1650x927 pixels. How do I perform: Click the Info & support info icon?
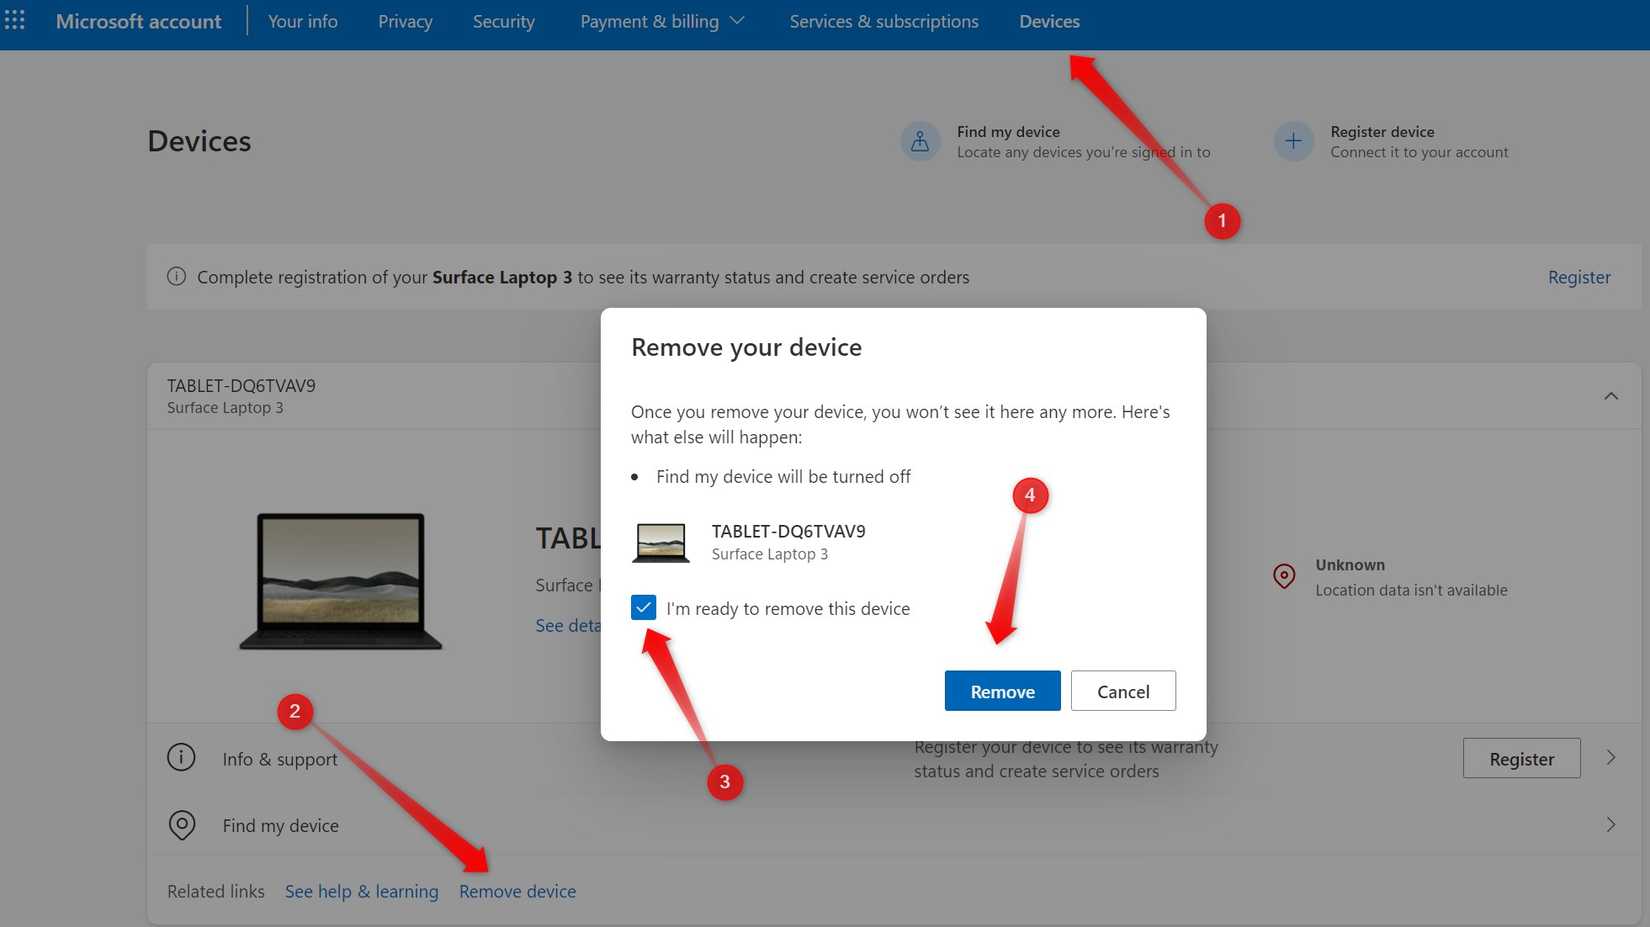pyautogui.click(x=181, y=757)
